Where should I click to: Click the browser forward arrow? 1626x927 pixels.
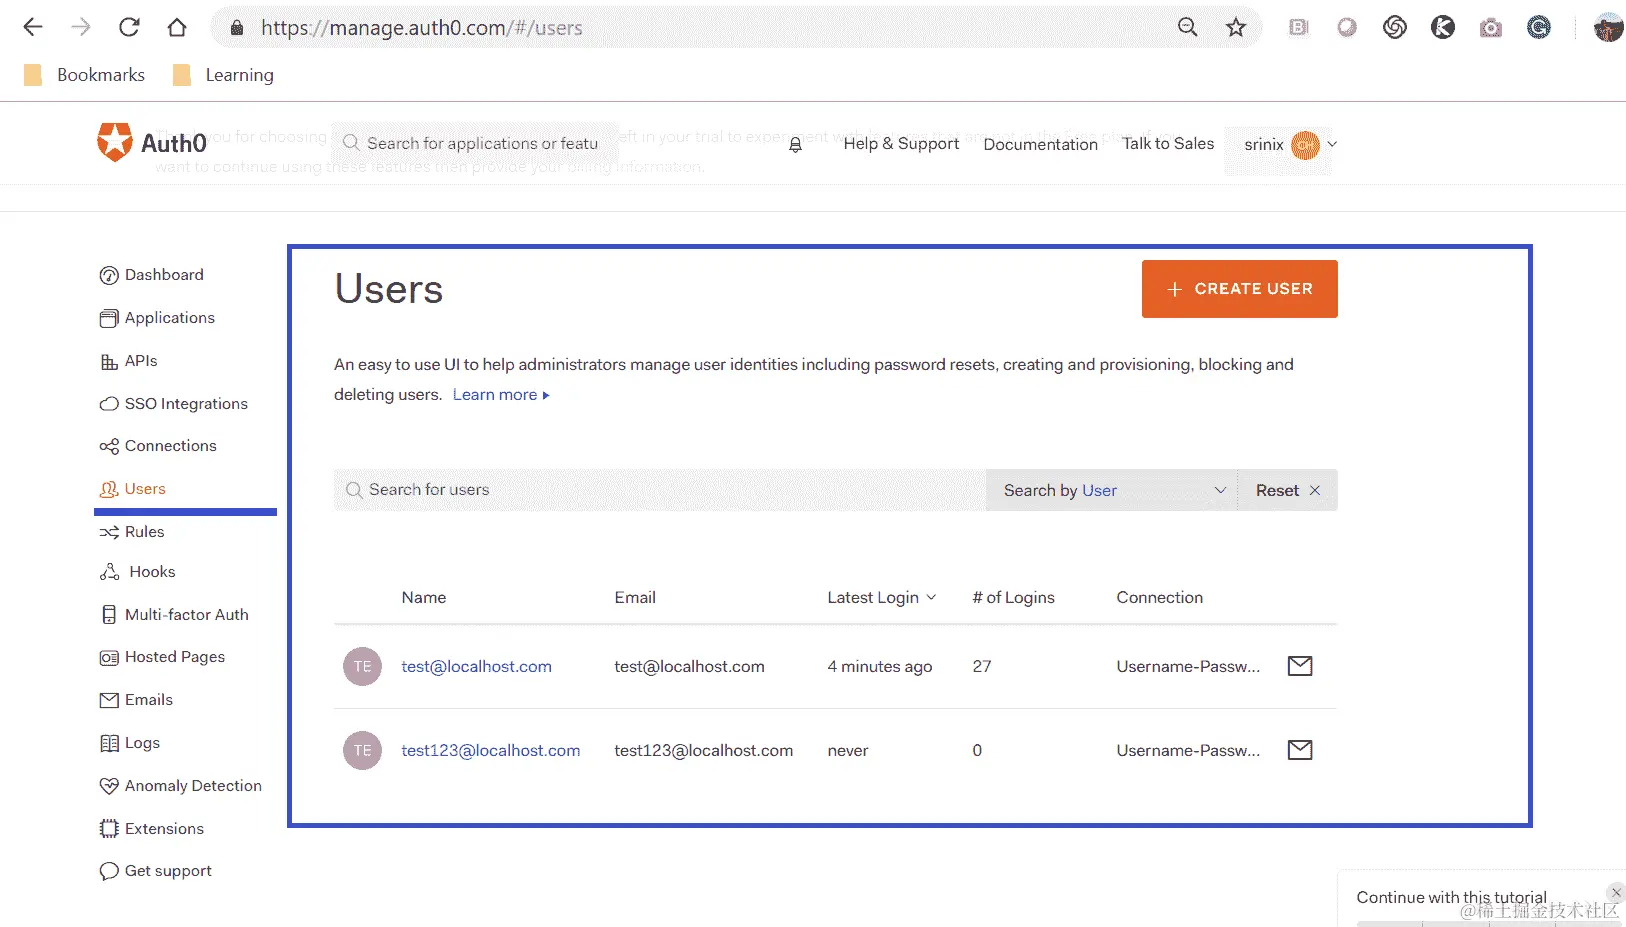(81, 27)
